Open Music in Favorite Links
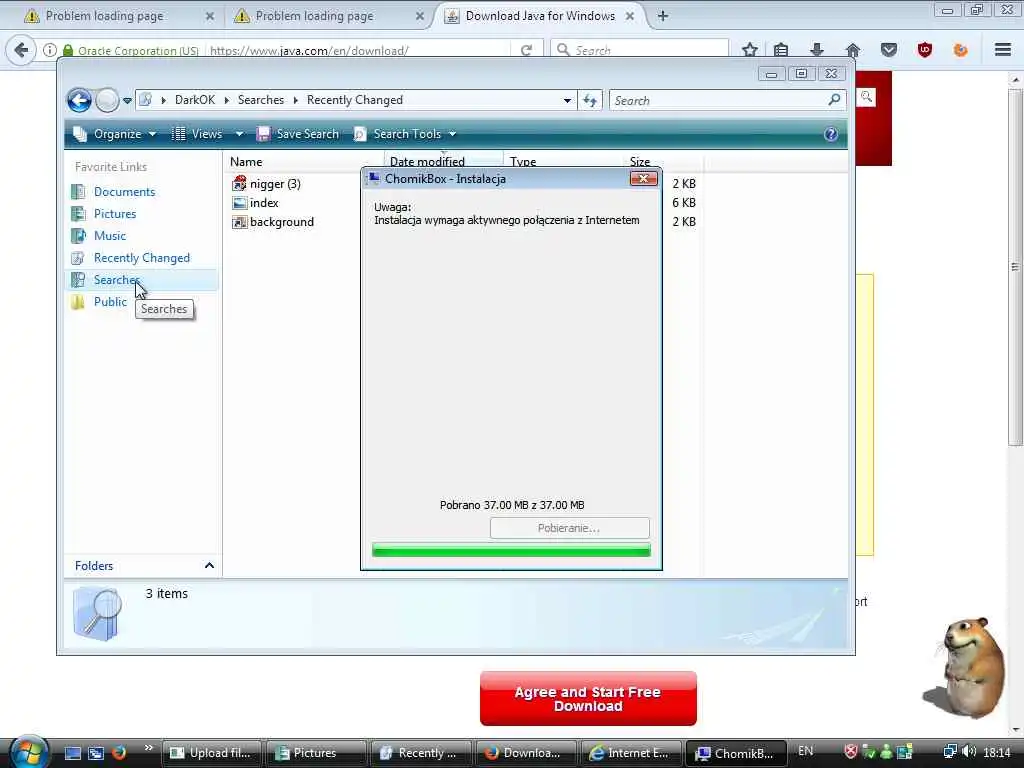 click(110, 236)
